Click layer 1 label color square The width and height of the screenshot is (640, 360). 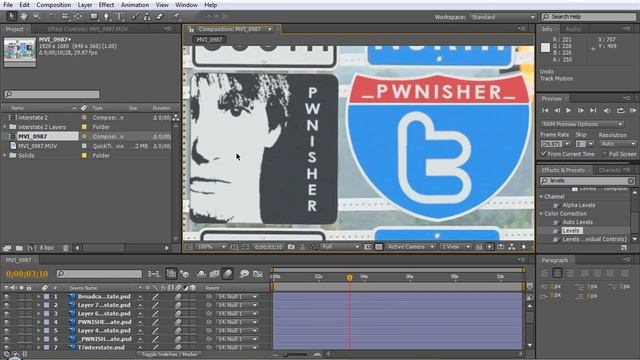[46, 297]
